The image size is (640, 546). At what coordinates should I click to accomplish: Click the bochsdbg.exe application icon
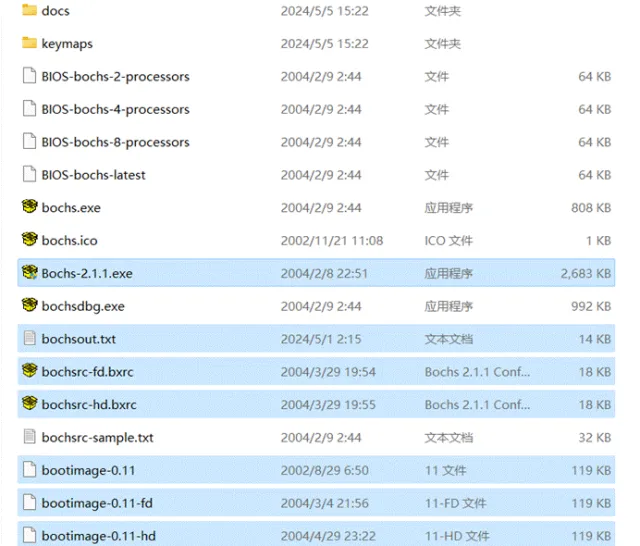tap(29, 305)
